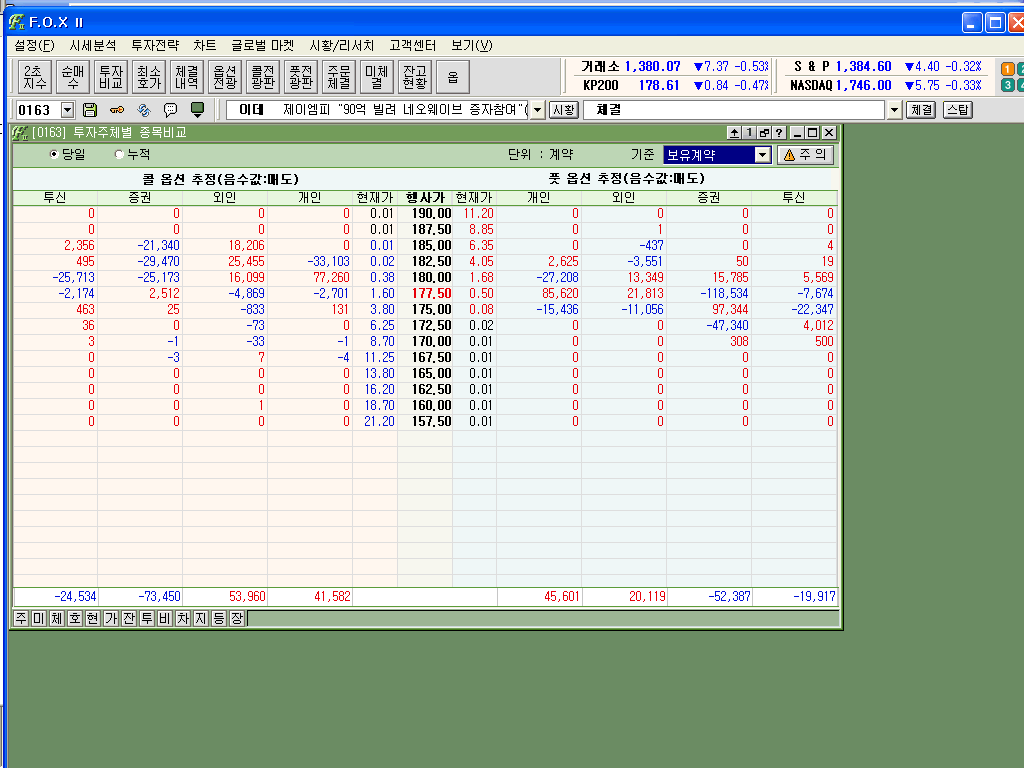
Task: Select the 당일 radio button
Action: click(x=54, y=155)
